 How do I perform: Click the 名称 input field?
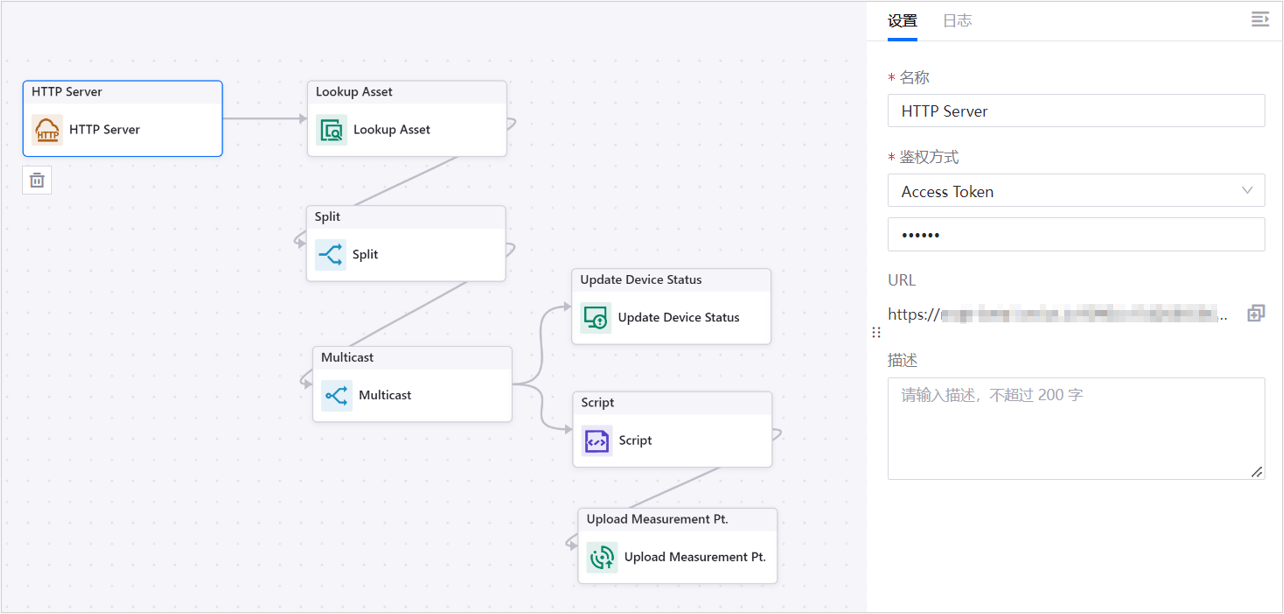pos(1076,111)
